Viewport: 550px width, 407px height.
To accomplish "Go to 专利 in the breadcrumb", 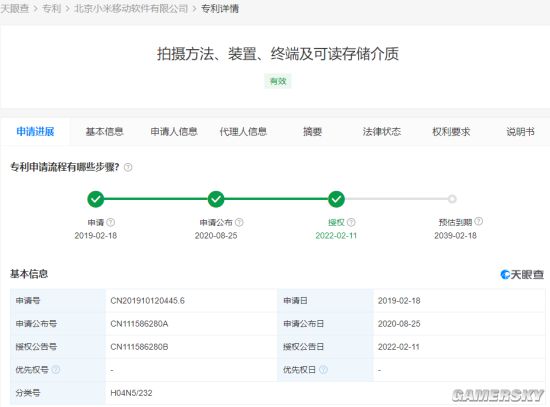I will click(52, 8).
